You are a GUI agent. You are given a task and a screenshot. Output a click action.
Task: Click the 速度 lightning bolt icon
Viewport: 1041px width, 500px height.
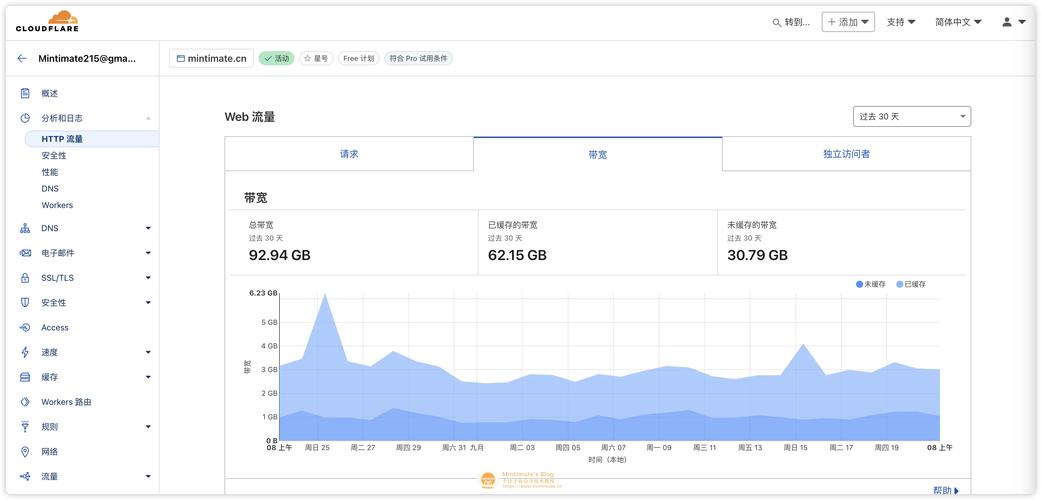click(25, 353)
